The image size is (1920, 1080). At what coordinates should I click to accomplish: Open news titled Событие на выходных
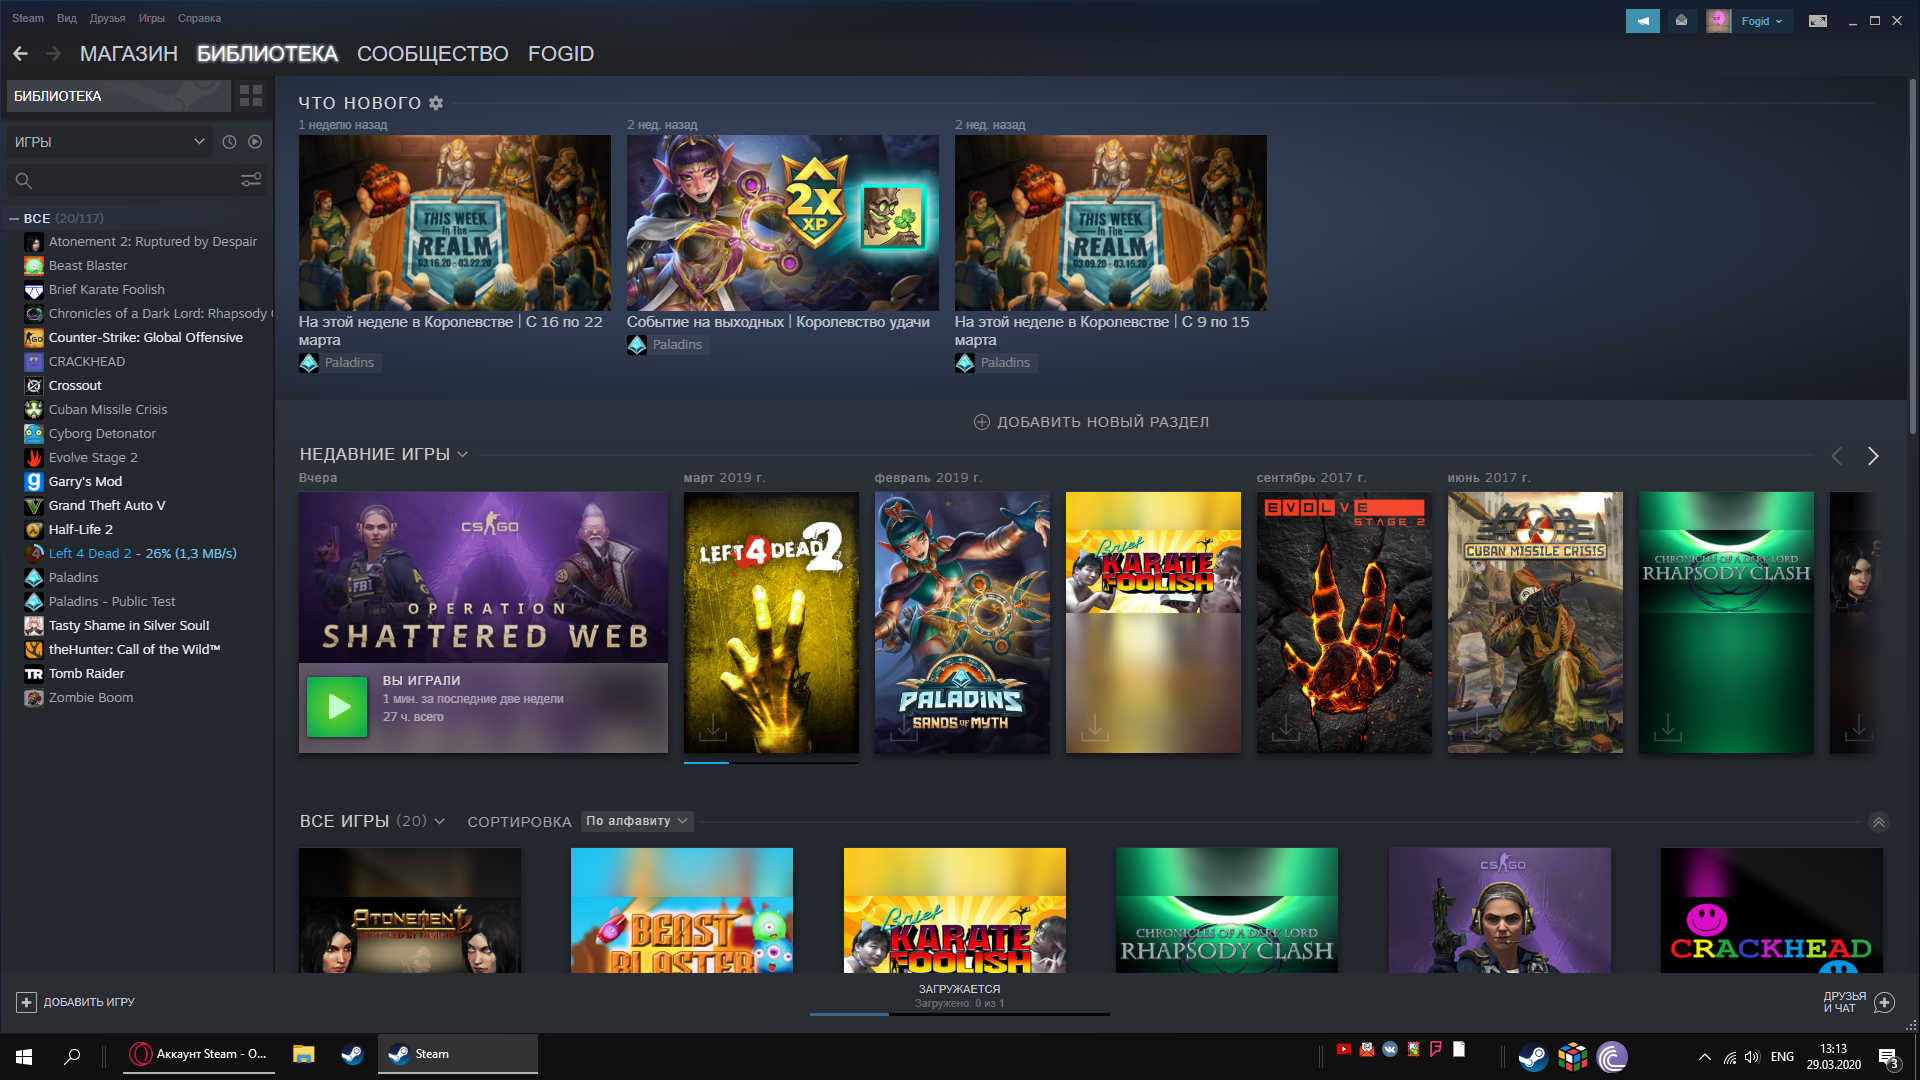point(778,322)
